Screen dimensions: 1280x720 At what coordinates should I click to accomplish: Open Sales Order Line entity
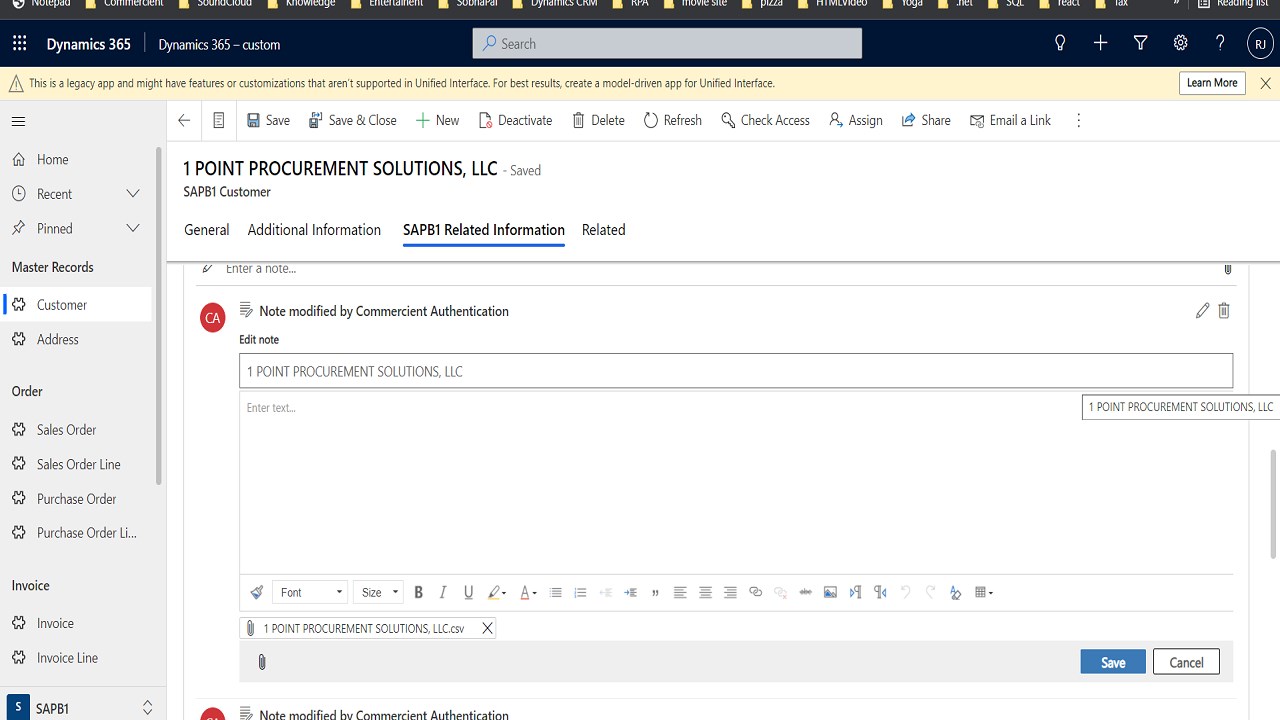click(x=76, y=464)
